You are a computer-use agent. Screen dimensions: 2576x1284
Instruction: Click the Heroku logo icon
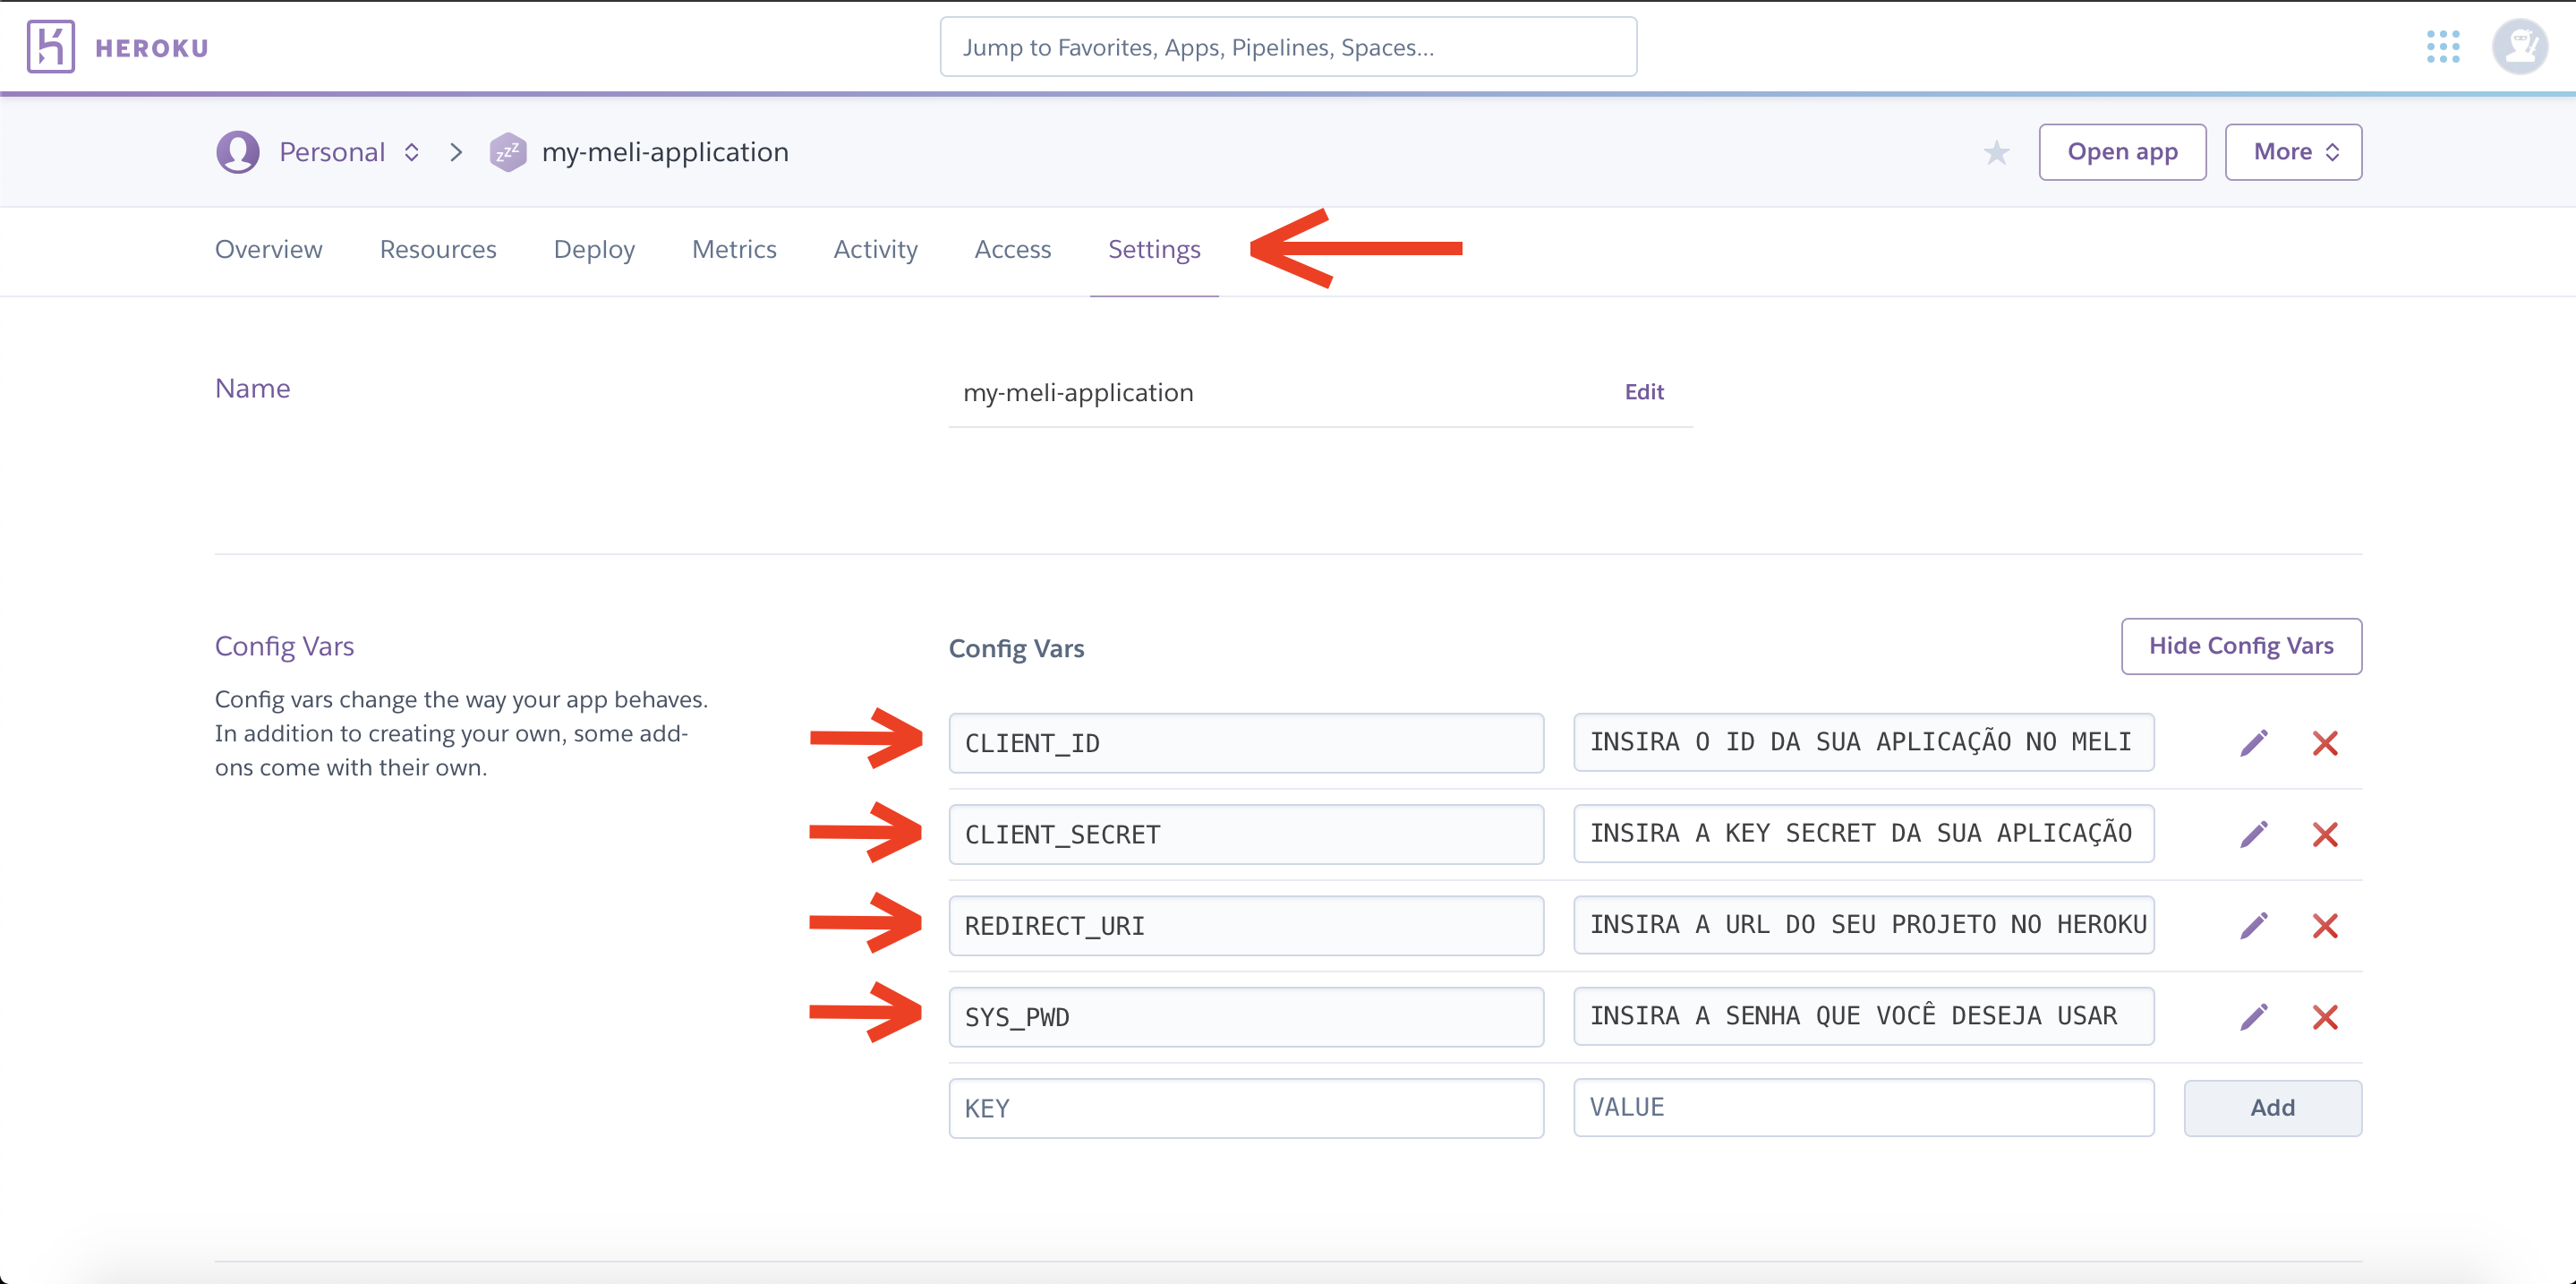[50, 47]
